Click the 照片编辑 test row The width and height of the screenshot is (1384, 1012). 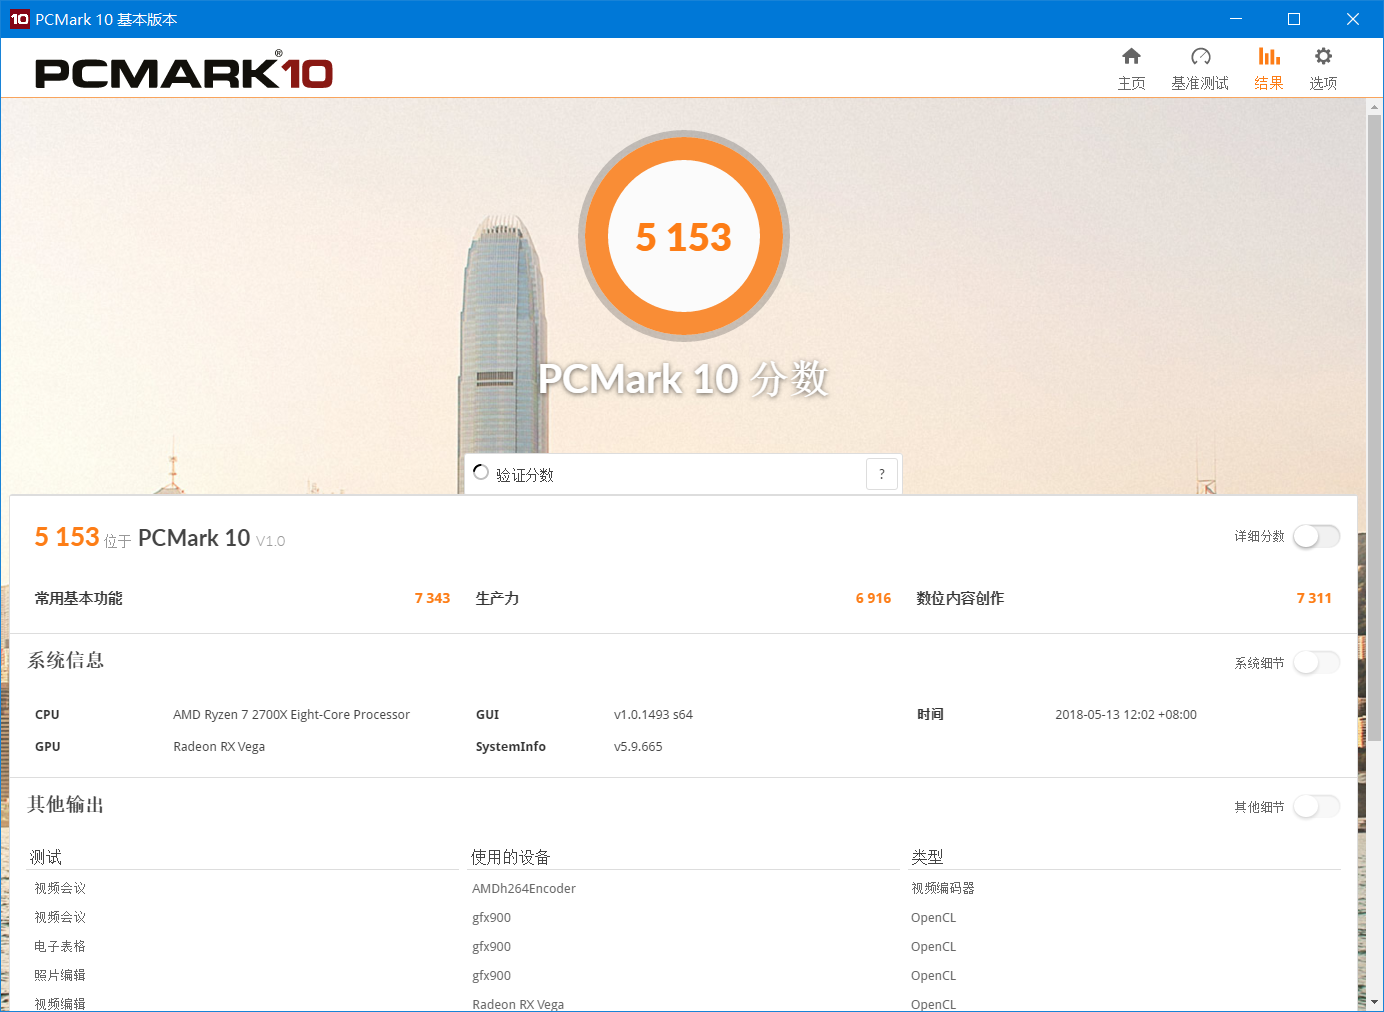point(60,975)
